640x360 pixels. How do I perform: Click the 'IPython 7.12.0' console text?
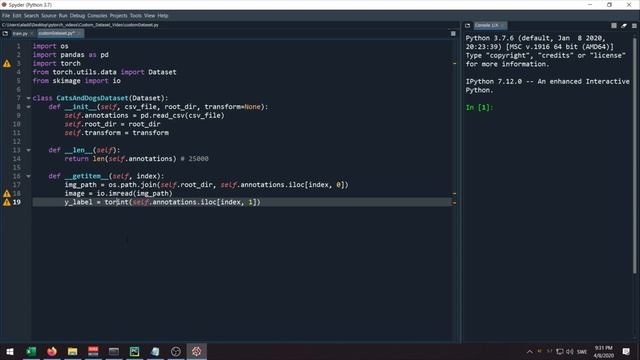coord(493,81)
